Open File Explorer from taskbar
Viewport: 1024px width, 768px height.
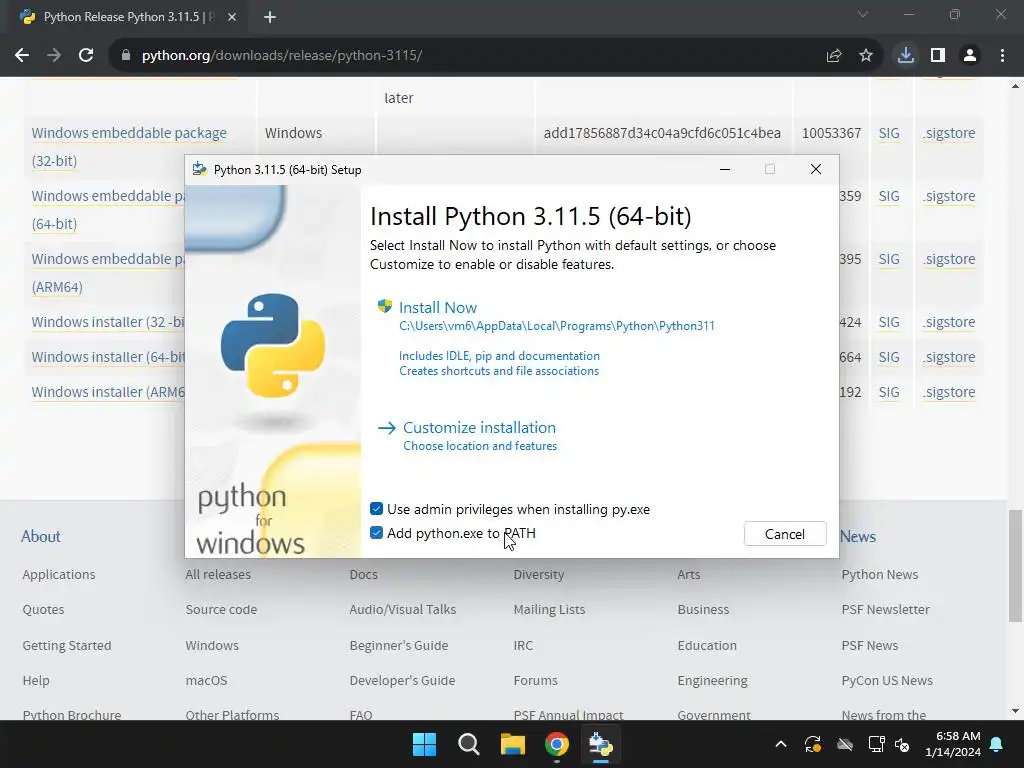tap(513, 744)
